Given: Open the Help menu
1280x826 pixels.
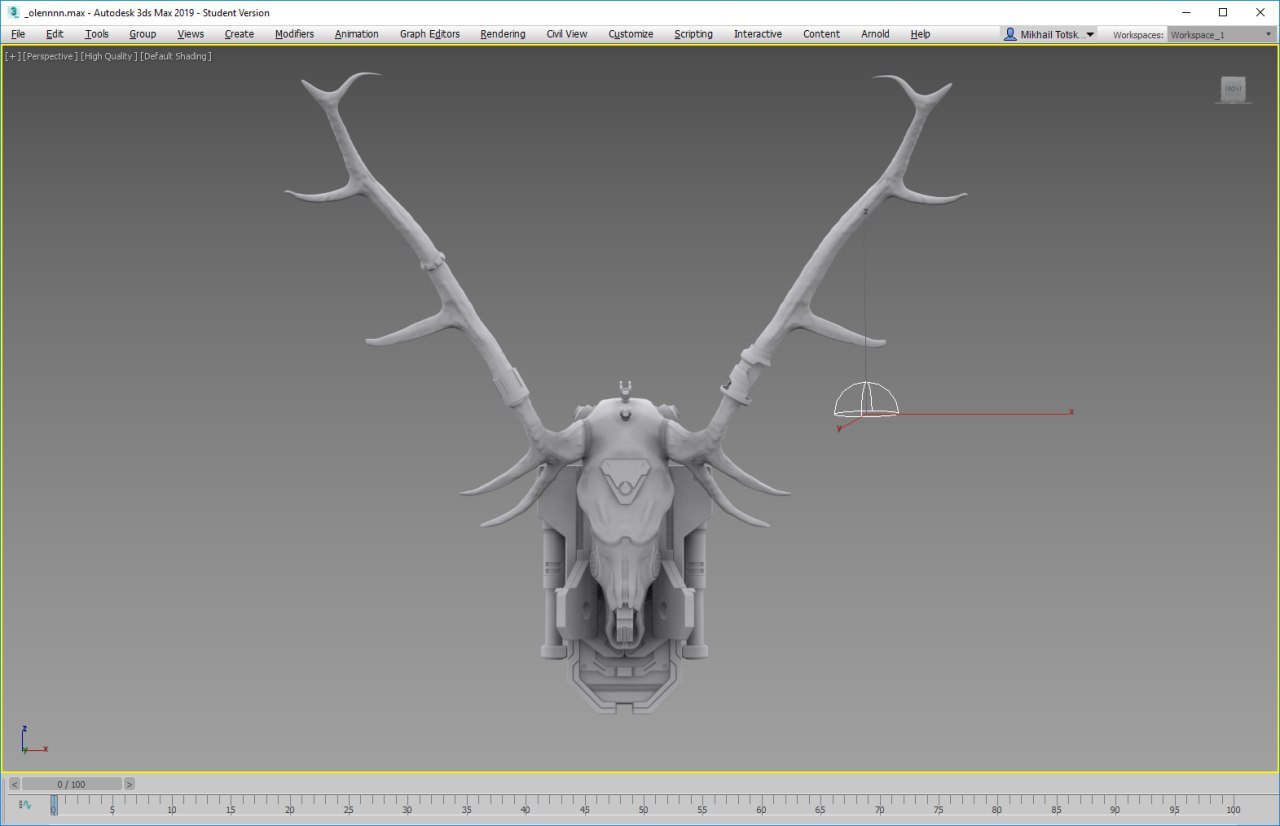Looking at the screenshot, I should tap(920, 34).
